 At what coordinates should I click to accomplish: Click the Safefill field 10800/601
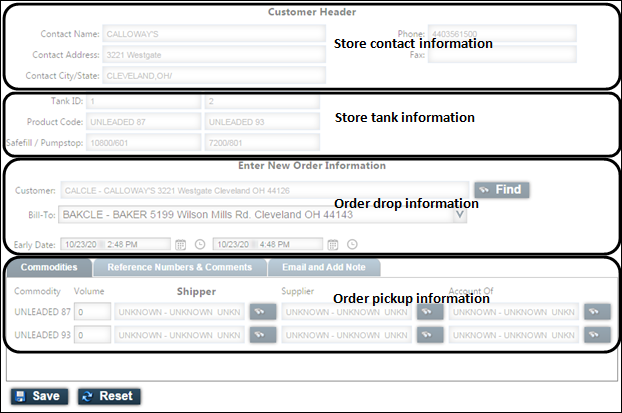144,143
